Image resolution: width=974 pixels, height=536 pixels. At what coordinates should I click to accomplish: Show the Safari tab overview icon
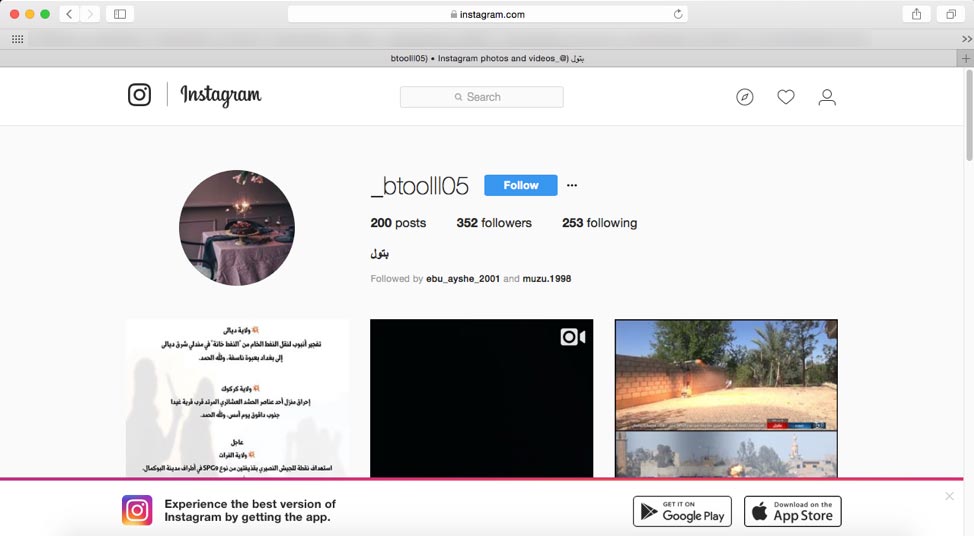949,14
